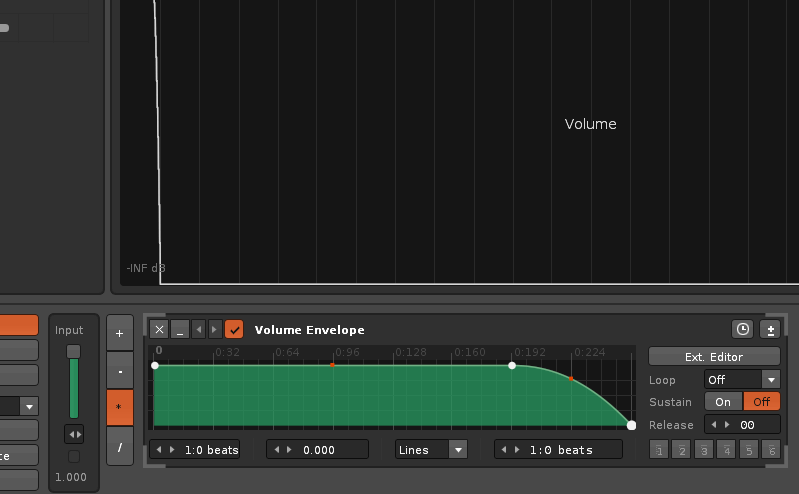Screen dimensions: 799x494
Task: Select previous device arrow in Volume Envelope header
Action: [199, 329]
